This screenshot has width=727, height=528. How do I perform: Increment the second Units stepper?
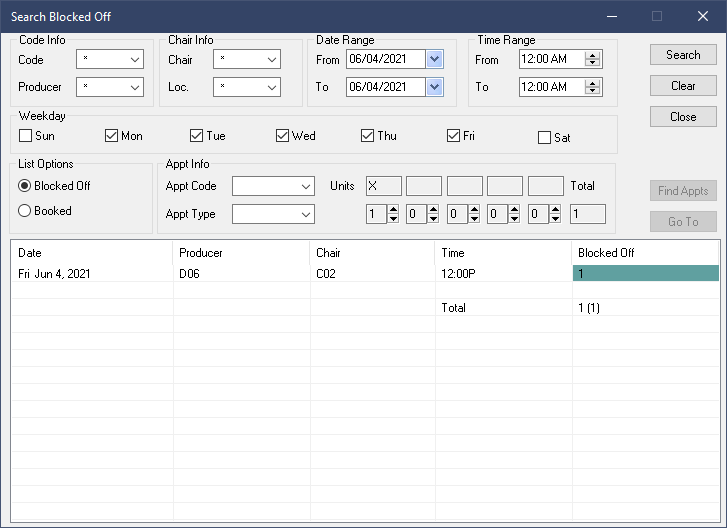click(x=433, y=210)
